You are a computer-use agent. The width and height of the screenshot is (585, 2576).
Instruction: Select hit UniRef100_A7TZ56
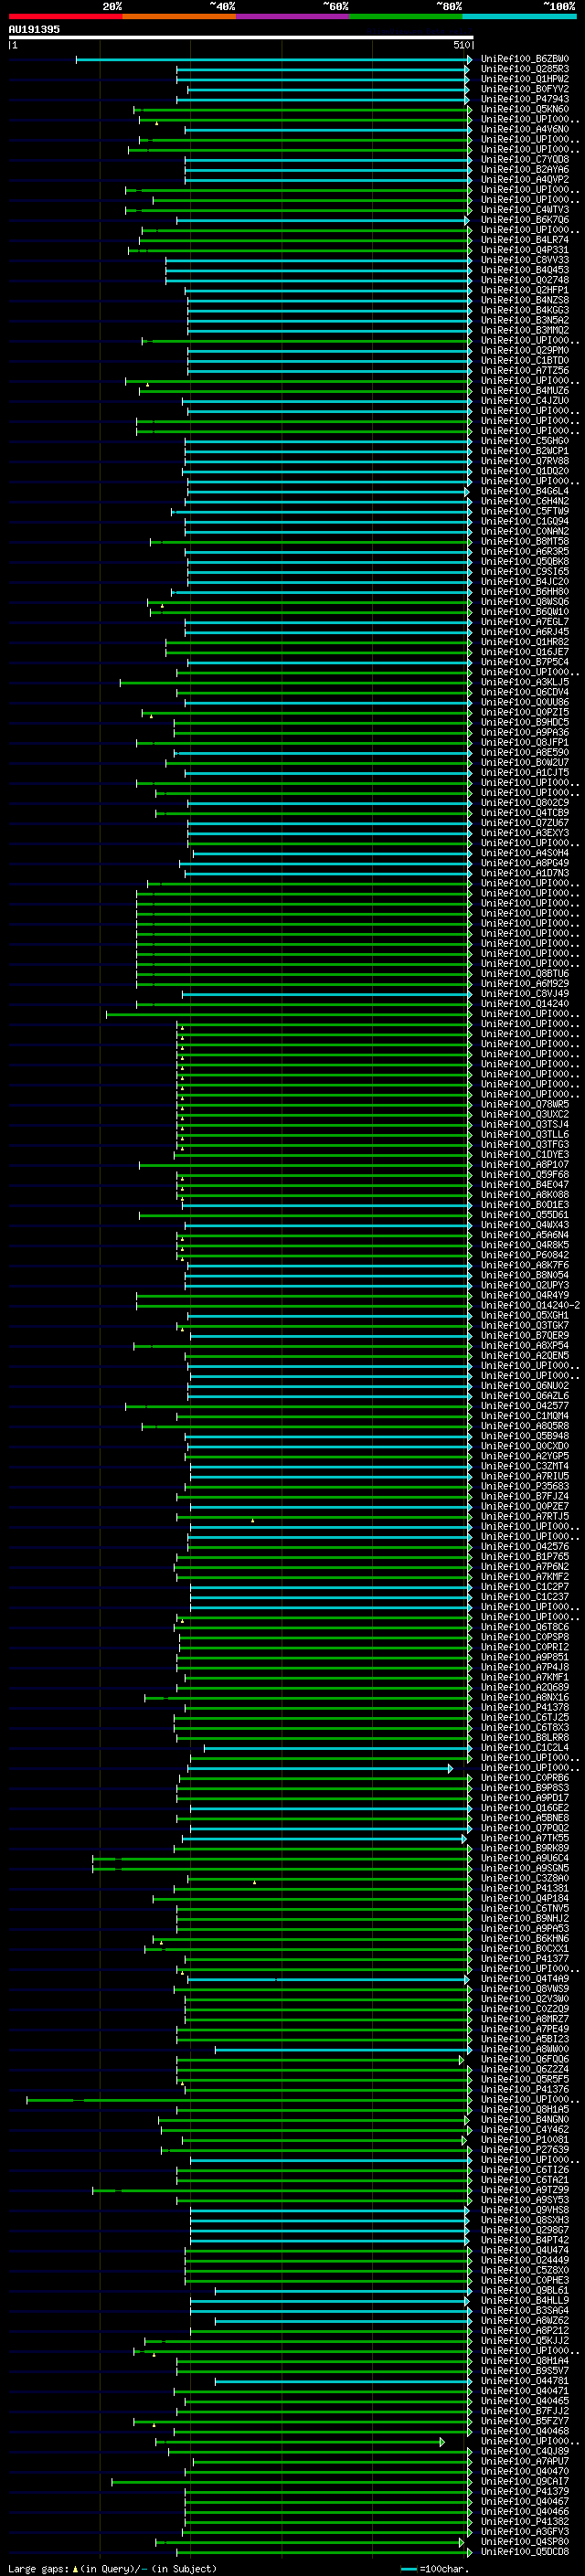pos(525,370)
